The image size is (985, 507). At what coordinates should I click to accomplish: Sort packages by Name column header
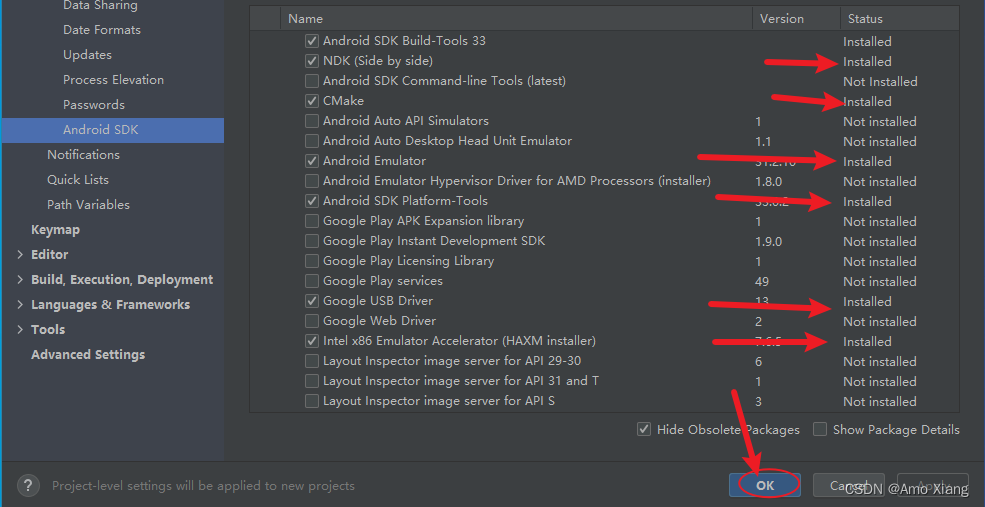[x=305, y=18]
